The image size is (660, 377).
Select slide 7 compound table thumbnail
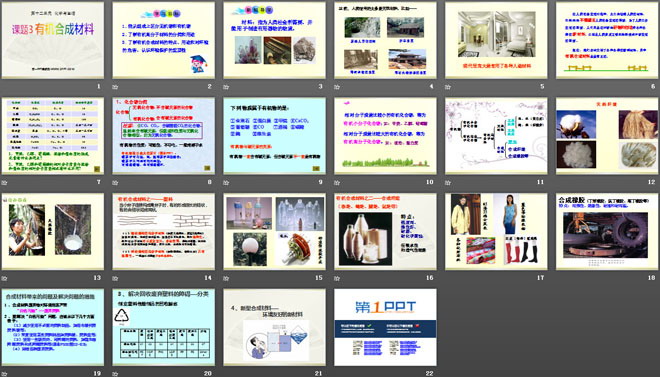pos(53,136)
